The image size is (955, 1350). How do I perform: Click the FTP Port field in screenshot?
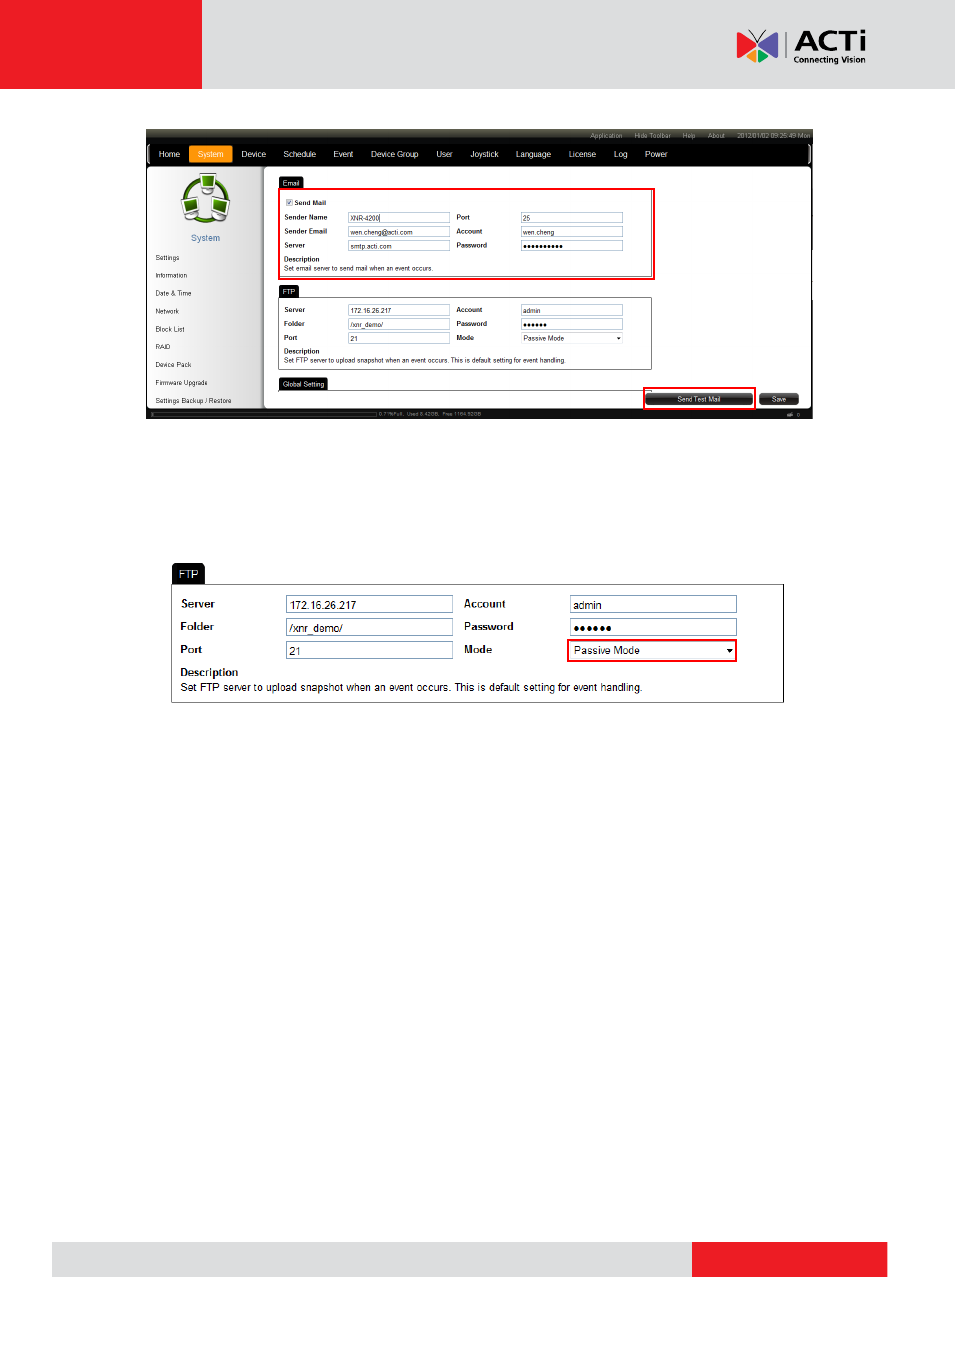point(399,338)
